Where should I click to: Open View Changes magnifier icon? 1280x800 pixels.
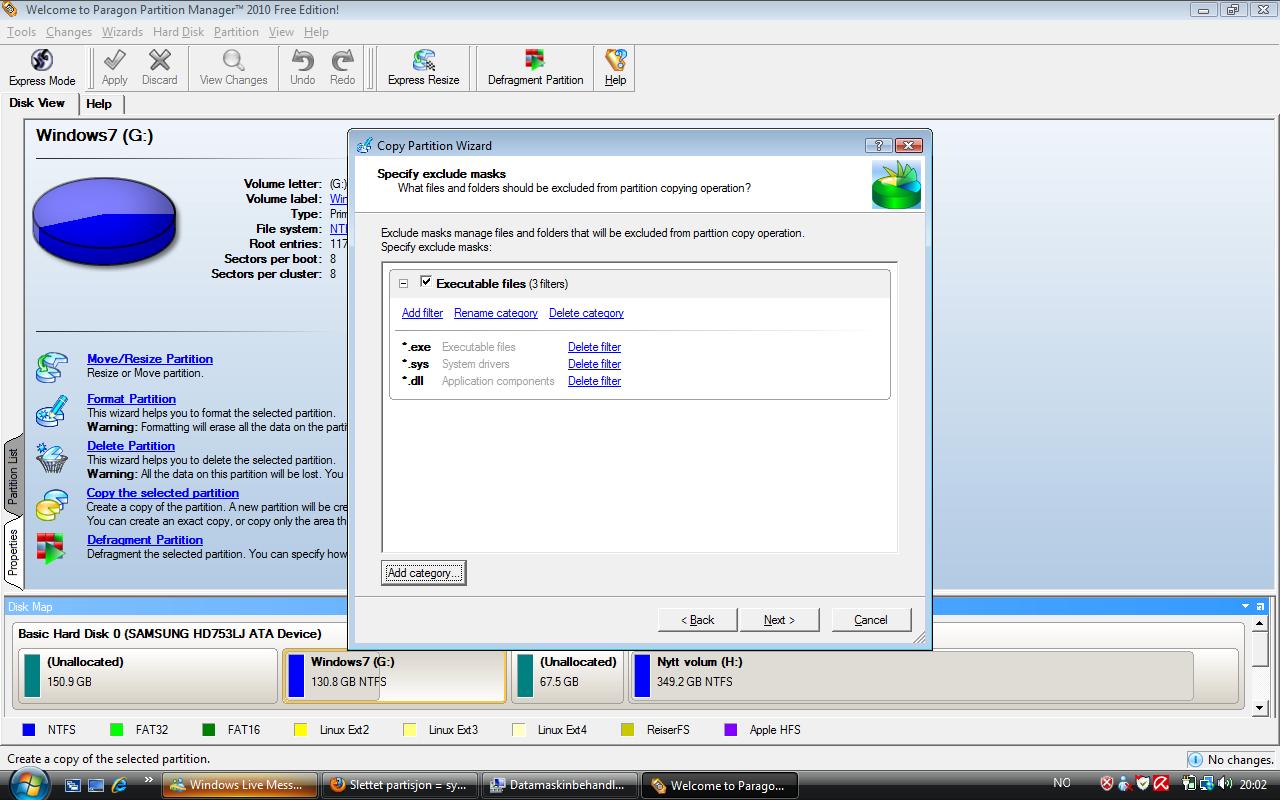tap(233, 60)
